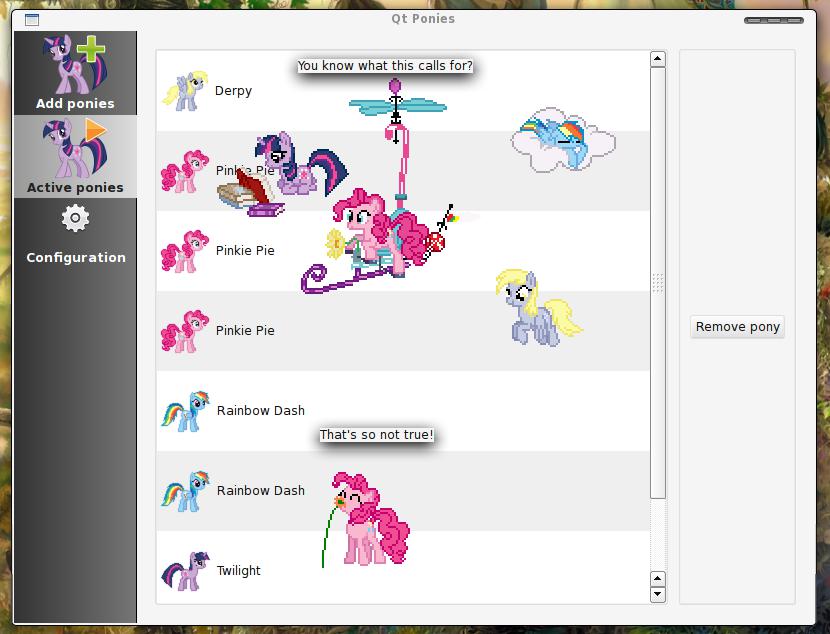This screenshot has height=634, width=830.
Task: Click Twilight Sparkle reading books sprite
Action: tap(282, 175)
